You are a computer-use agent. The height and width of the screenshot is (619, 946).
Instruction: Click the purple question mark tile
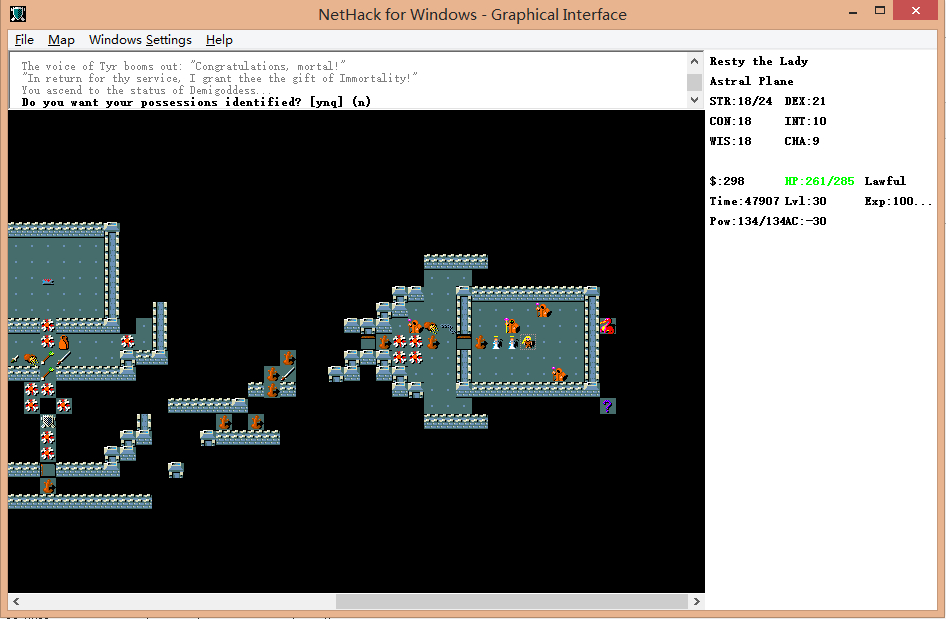607,406
